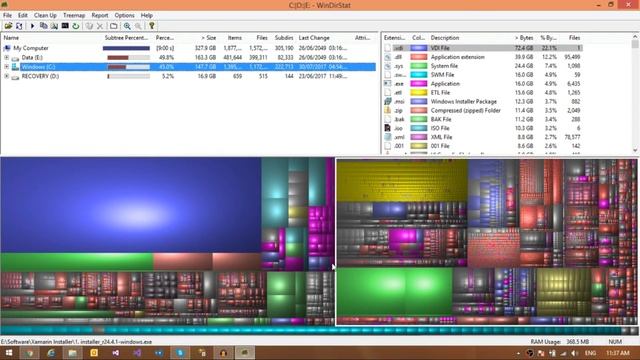Open File Explorer from the taskbar
Screen dimensions: 640x360
[x=73, y=353]
